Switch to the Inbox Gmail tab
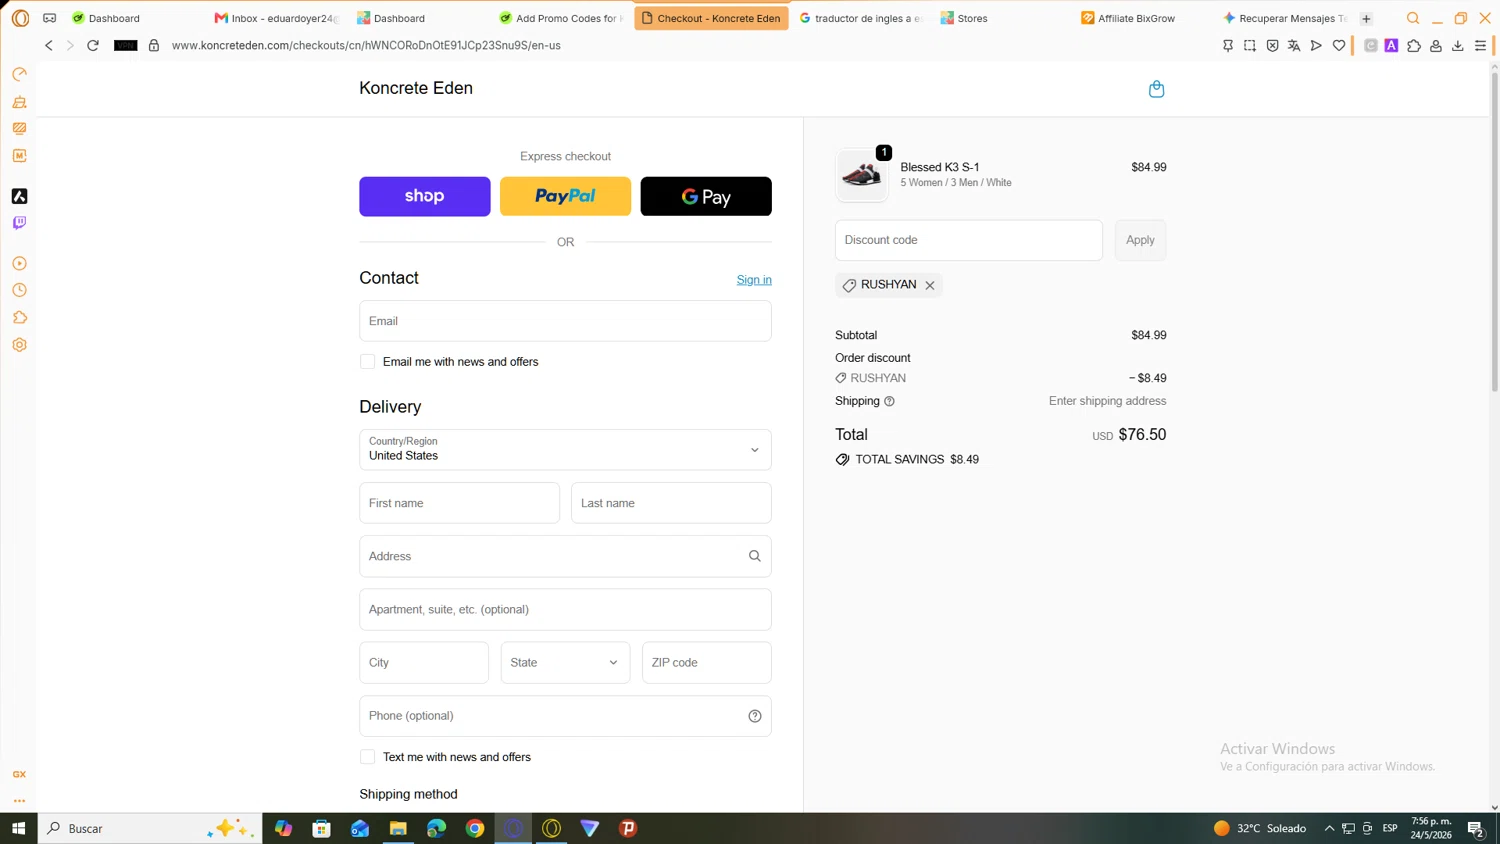The height and width of the screenshot is (844, 1500). [277, 18]
